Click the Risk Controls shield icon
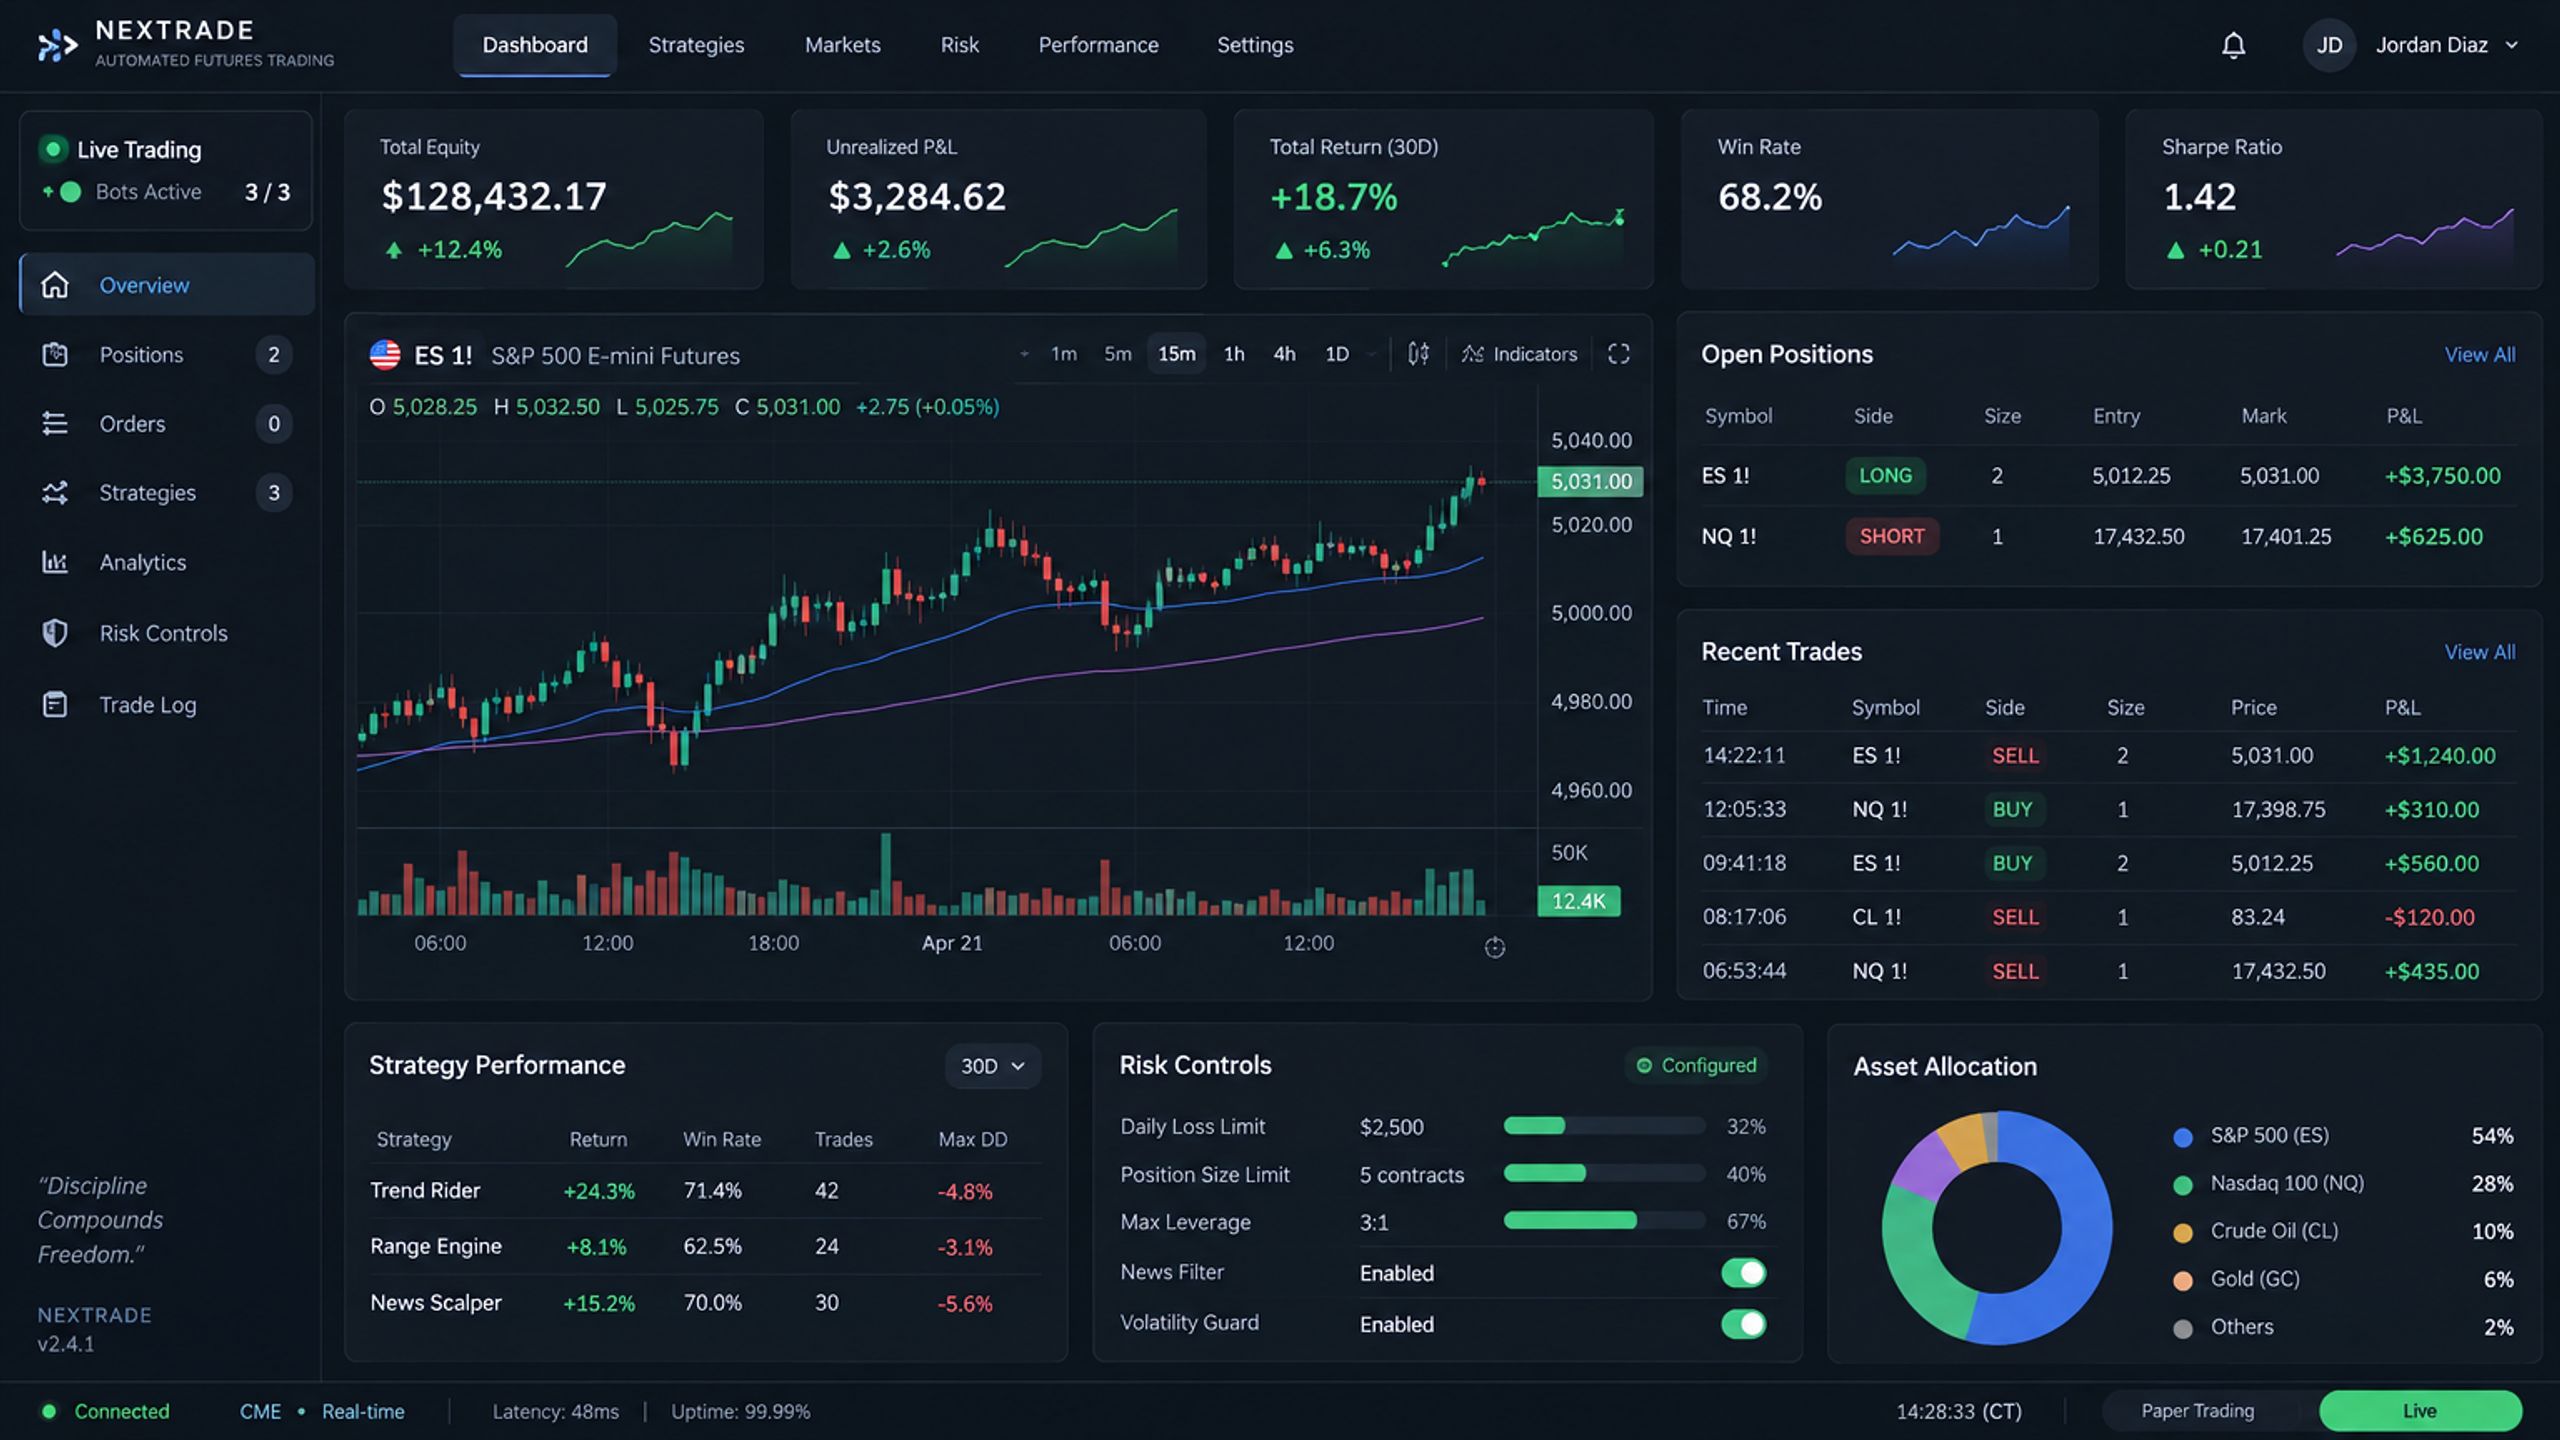The width and height of the screenshot is (2560, 1440). (55, 633)
